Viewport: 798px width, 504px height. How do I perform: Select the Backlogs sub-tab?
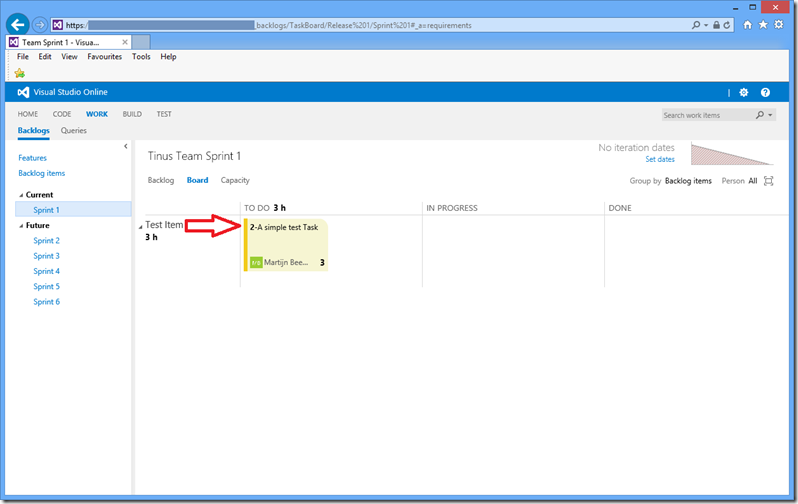[34, 130]
